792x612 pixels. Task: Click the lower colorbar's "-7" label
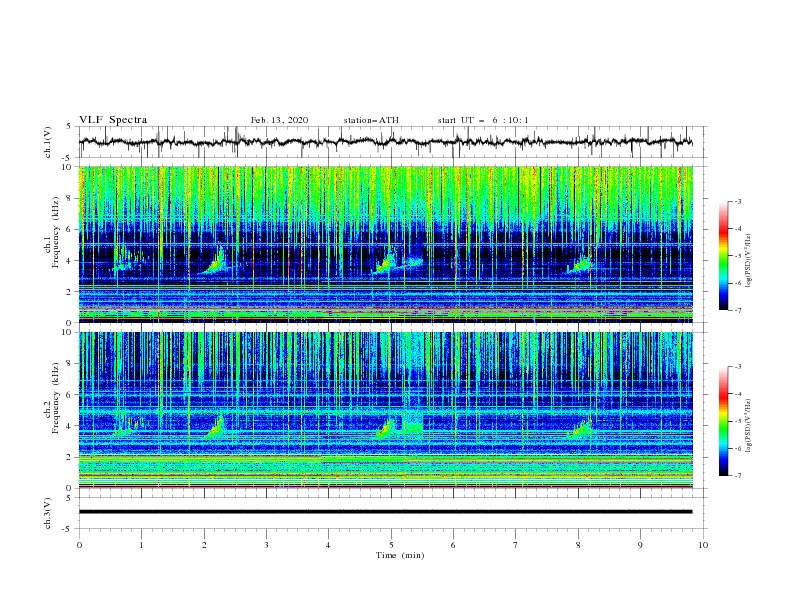(x=737, y=475)
